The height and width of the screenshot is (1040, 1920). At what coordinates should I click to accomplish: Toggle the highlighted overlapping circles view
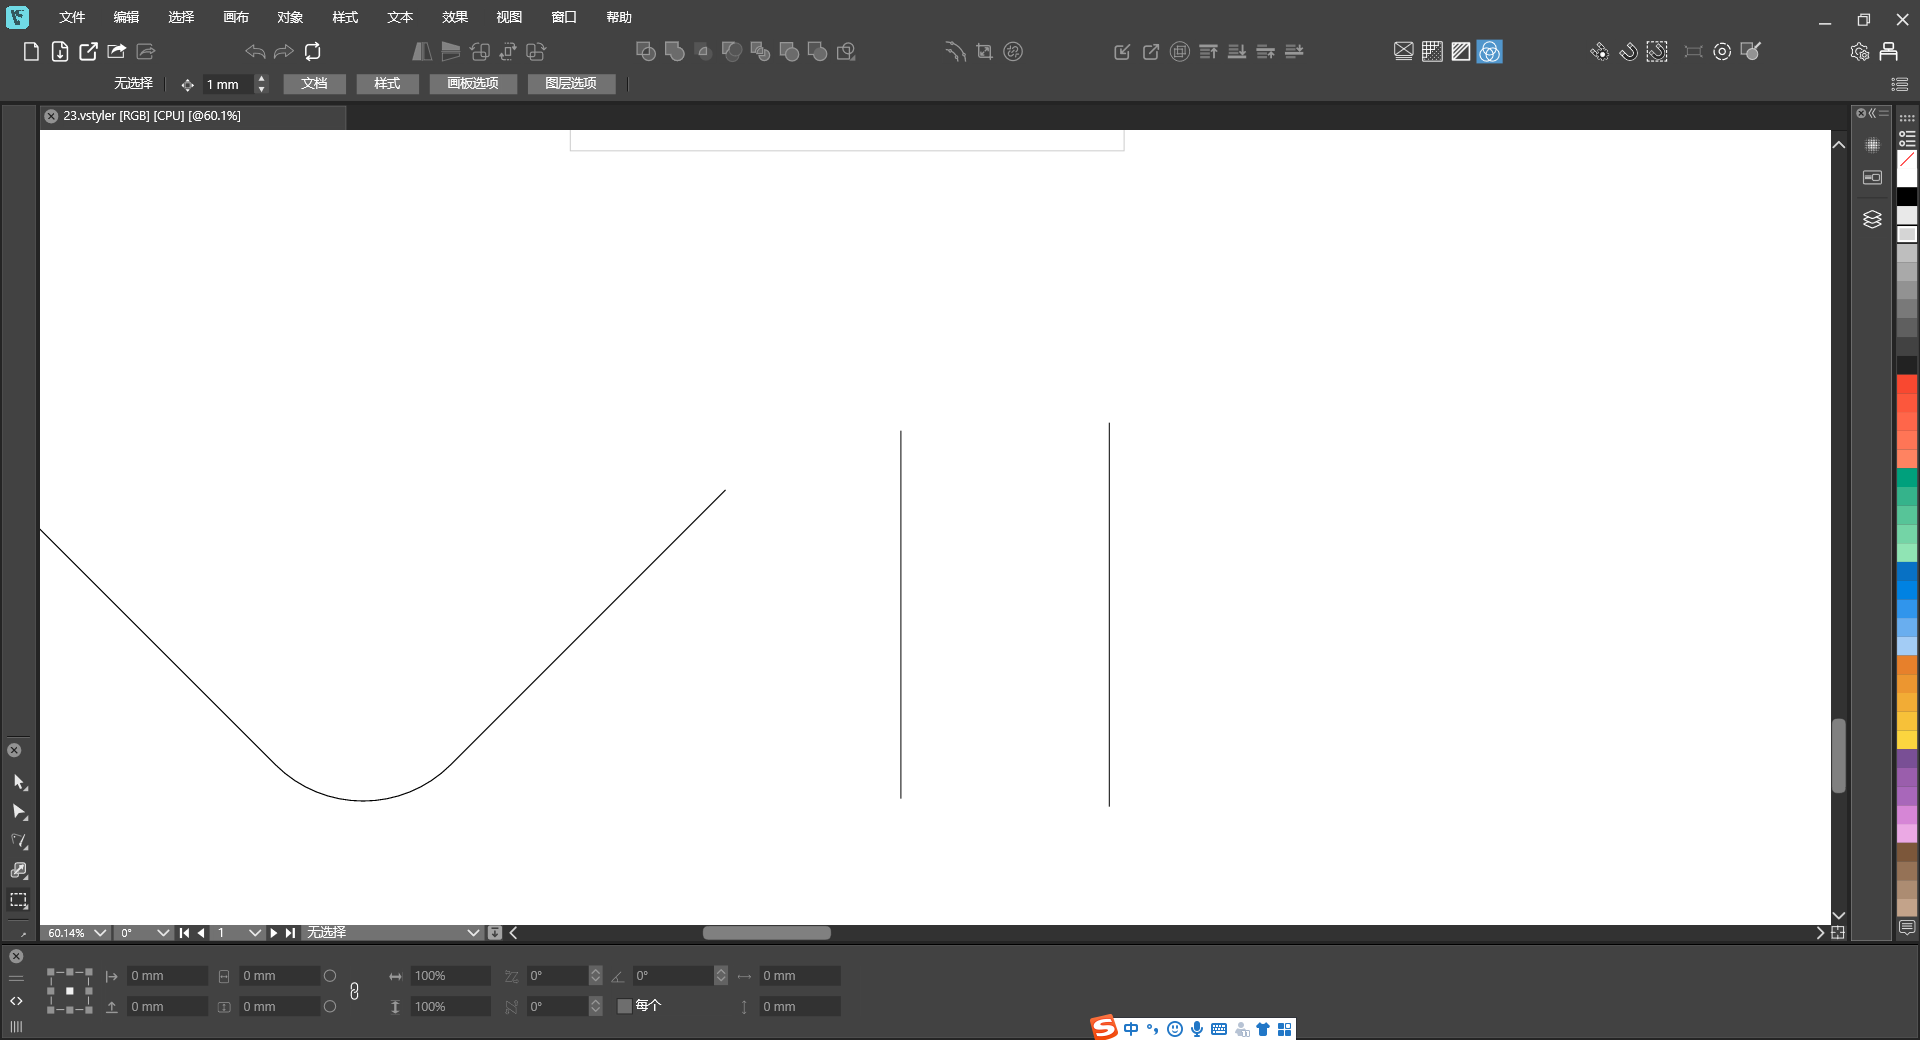(x=1490, y=51)
